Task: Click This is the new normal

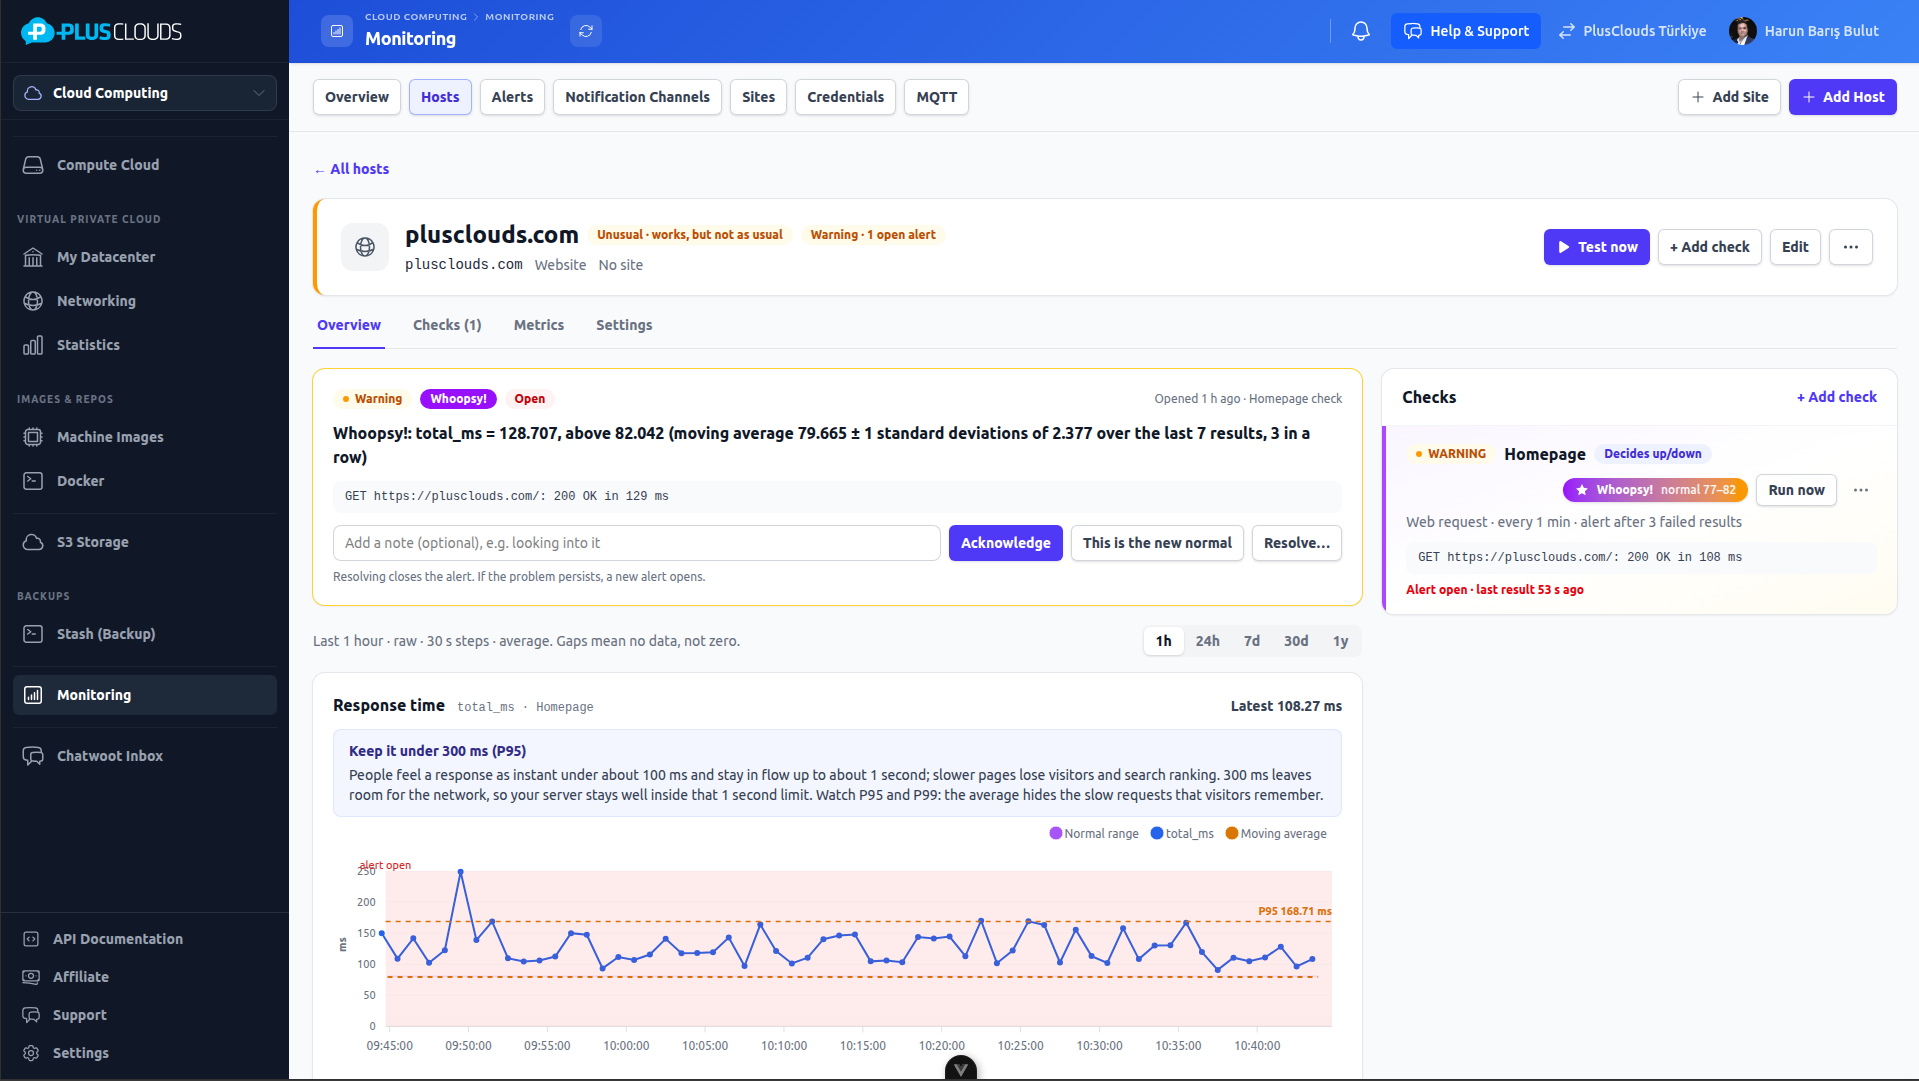Action: tap(1157, 543)
